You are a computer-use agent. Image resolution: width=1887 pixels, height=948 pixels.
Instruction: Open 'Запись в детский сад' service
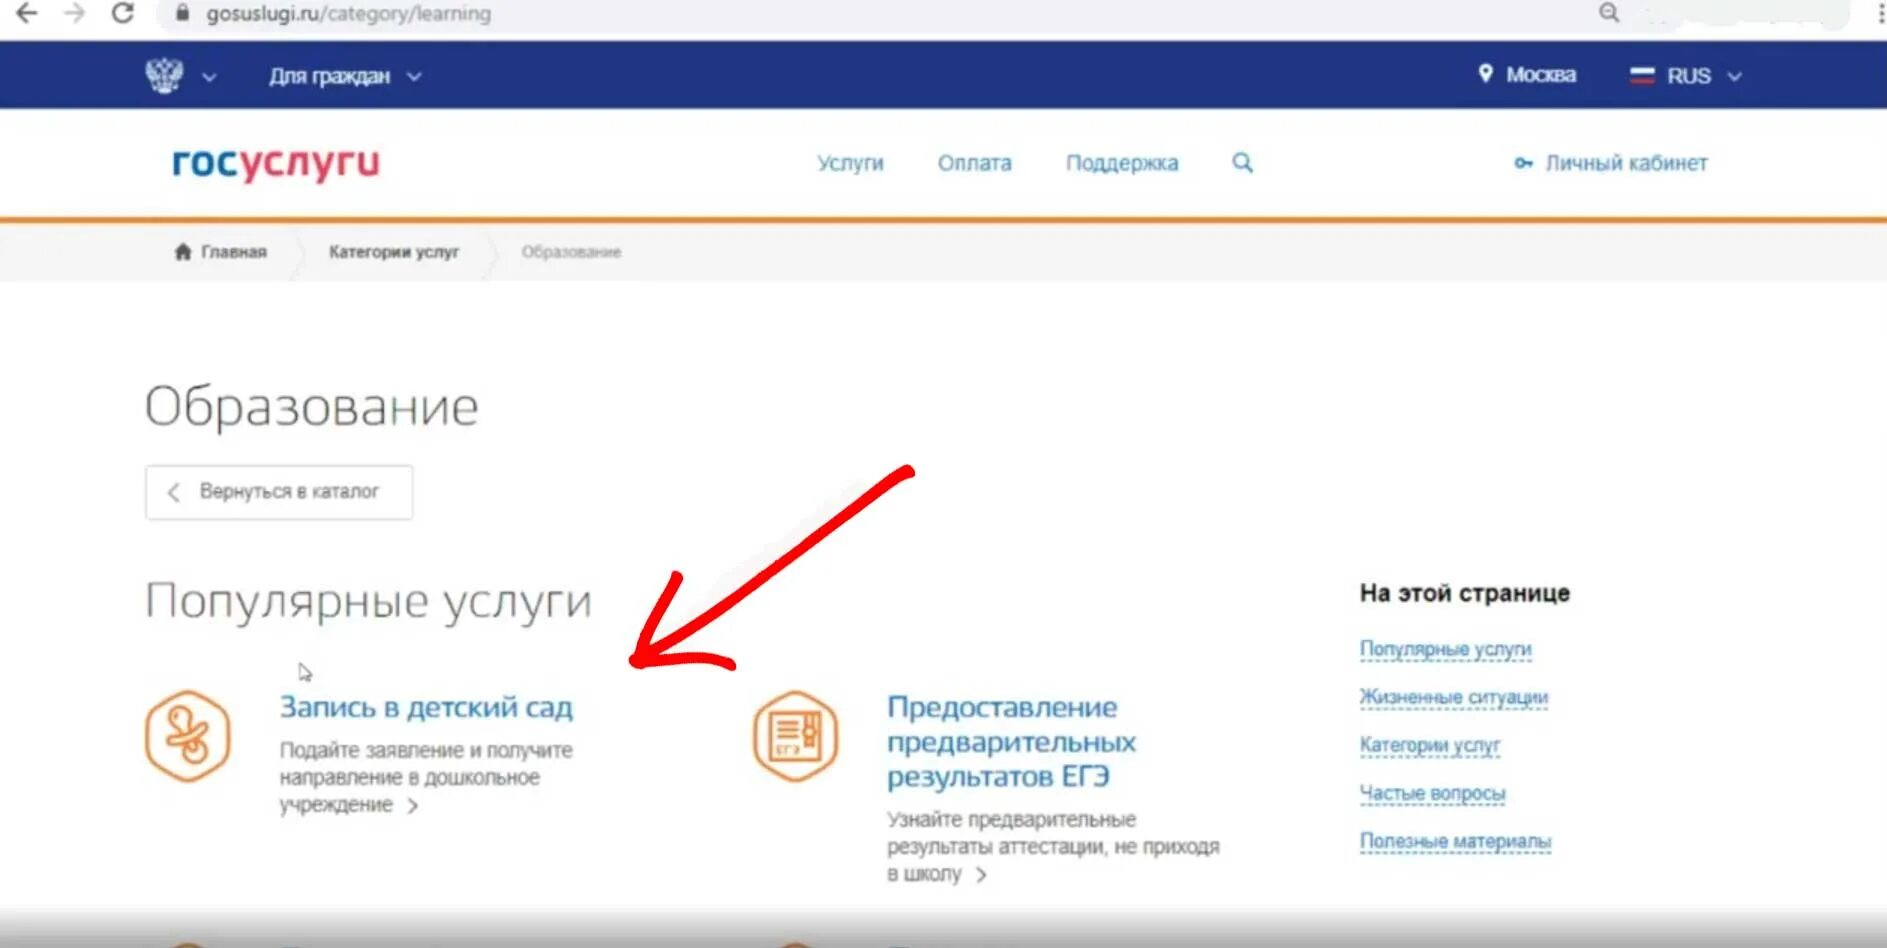coord(426,707)
